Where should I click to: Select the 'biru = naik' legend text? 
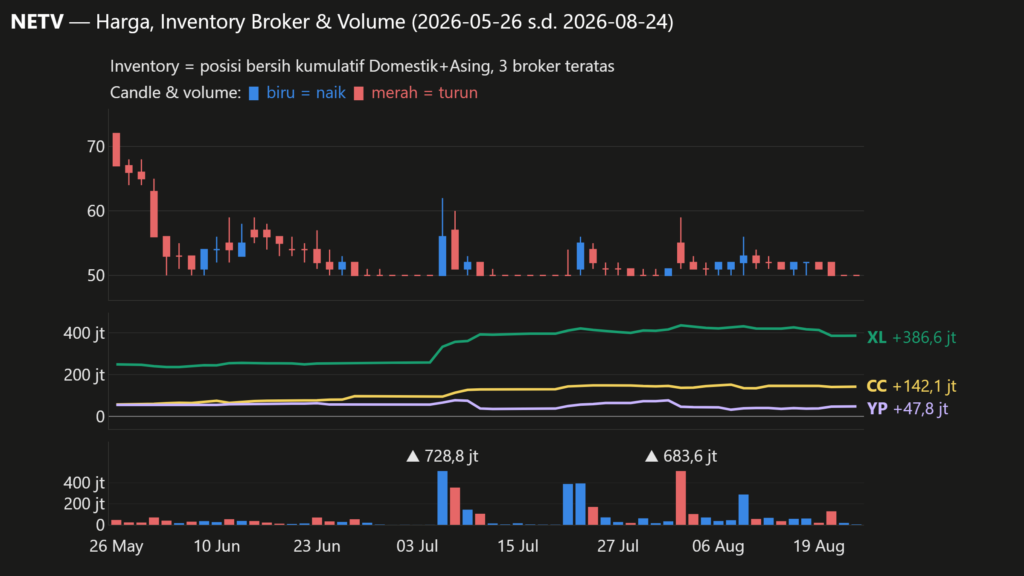coord(306,93)
